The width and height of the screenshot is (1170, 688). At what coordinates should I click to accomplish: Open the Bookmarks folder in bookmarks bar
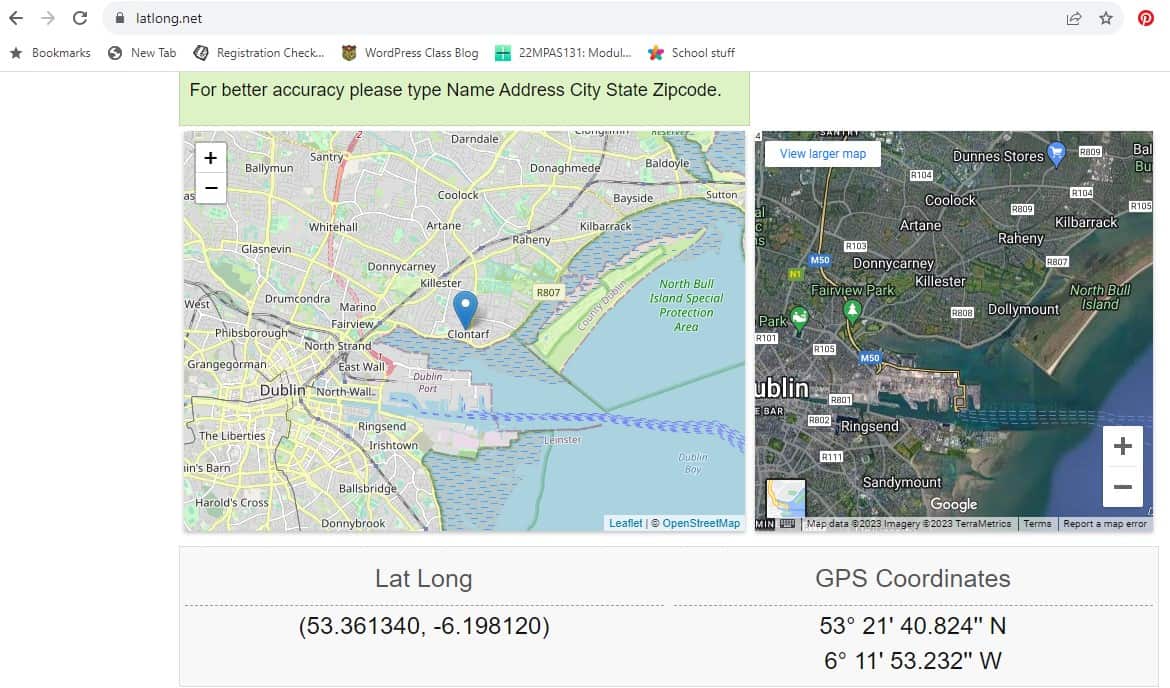click(50, 53)
